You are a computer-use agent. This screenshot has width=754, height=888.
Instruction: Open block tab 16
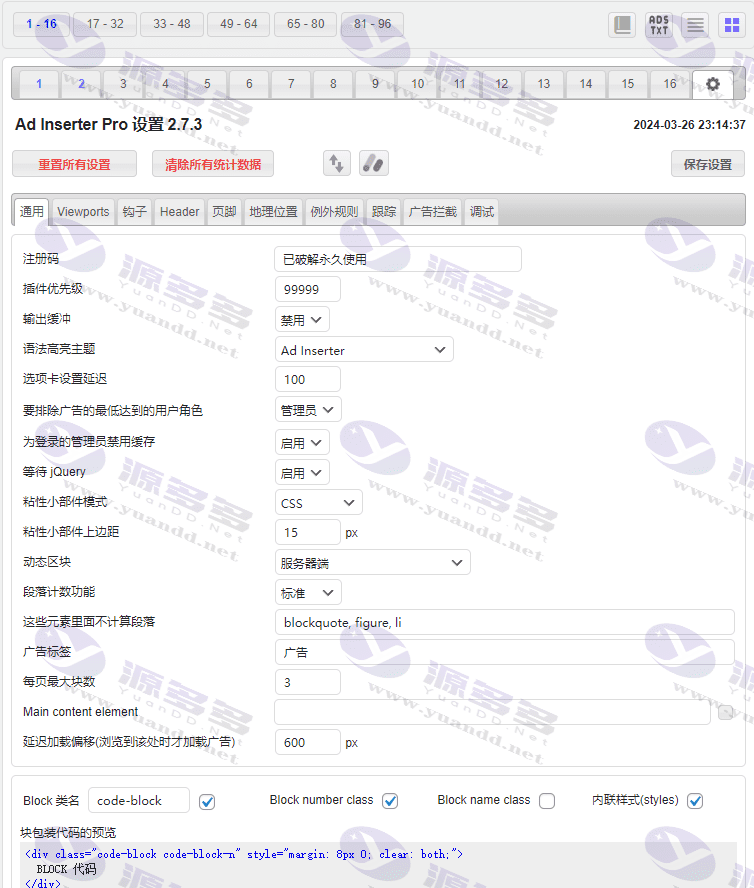670,84
